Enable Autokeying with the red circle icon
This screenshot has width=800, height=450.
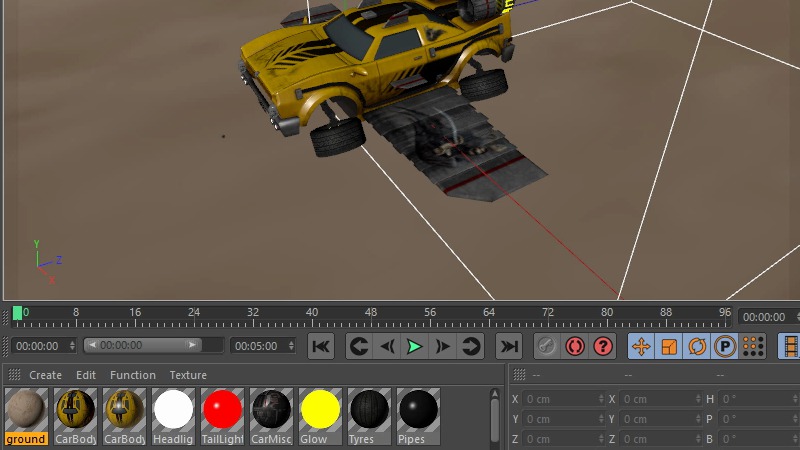575,346
